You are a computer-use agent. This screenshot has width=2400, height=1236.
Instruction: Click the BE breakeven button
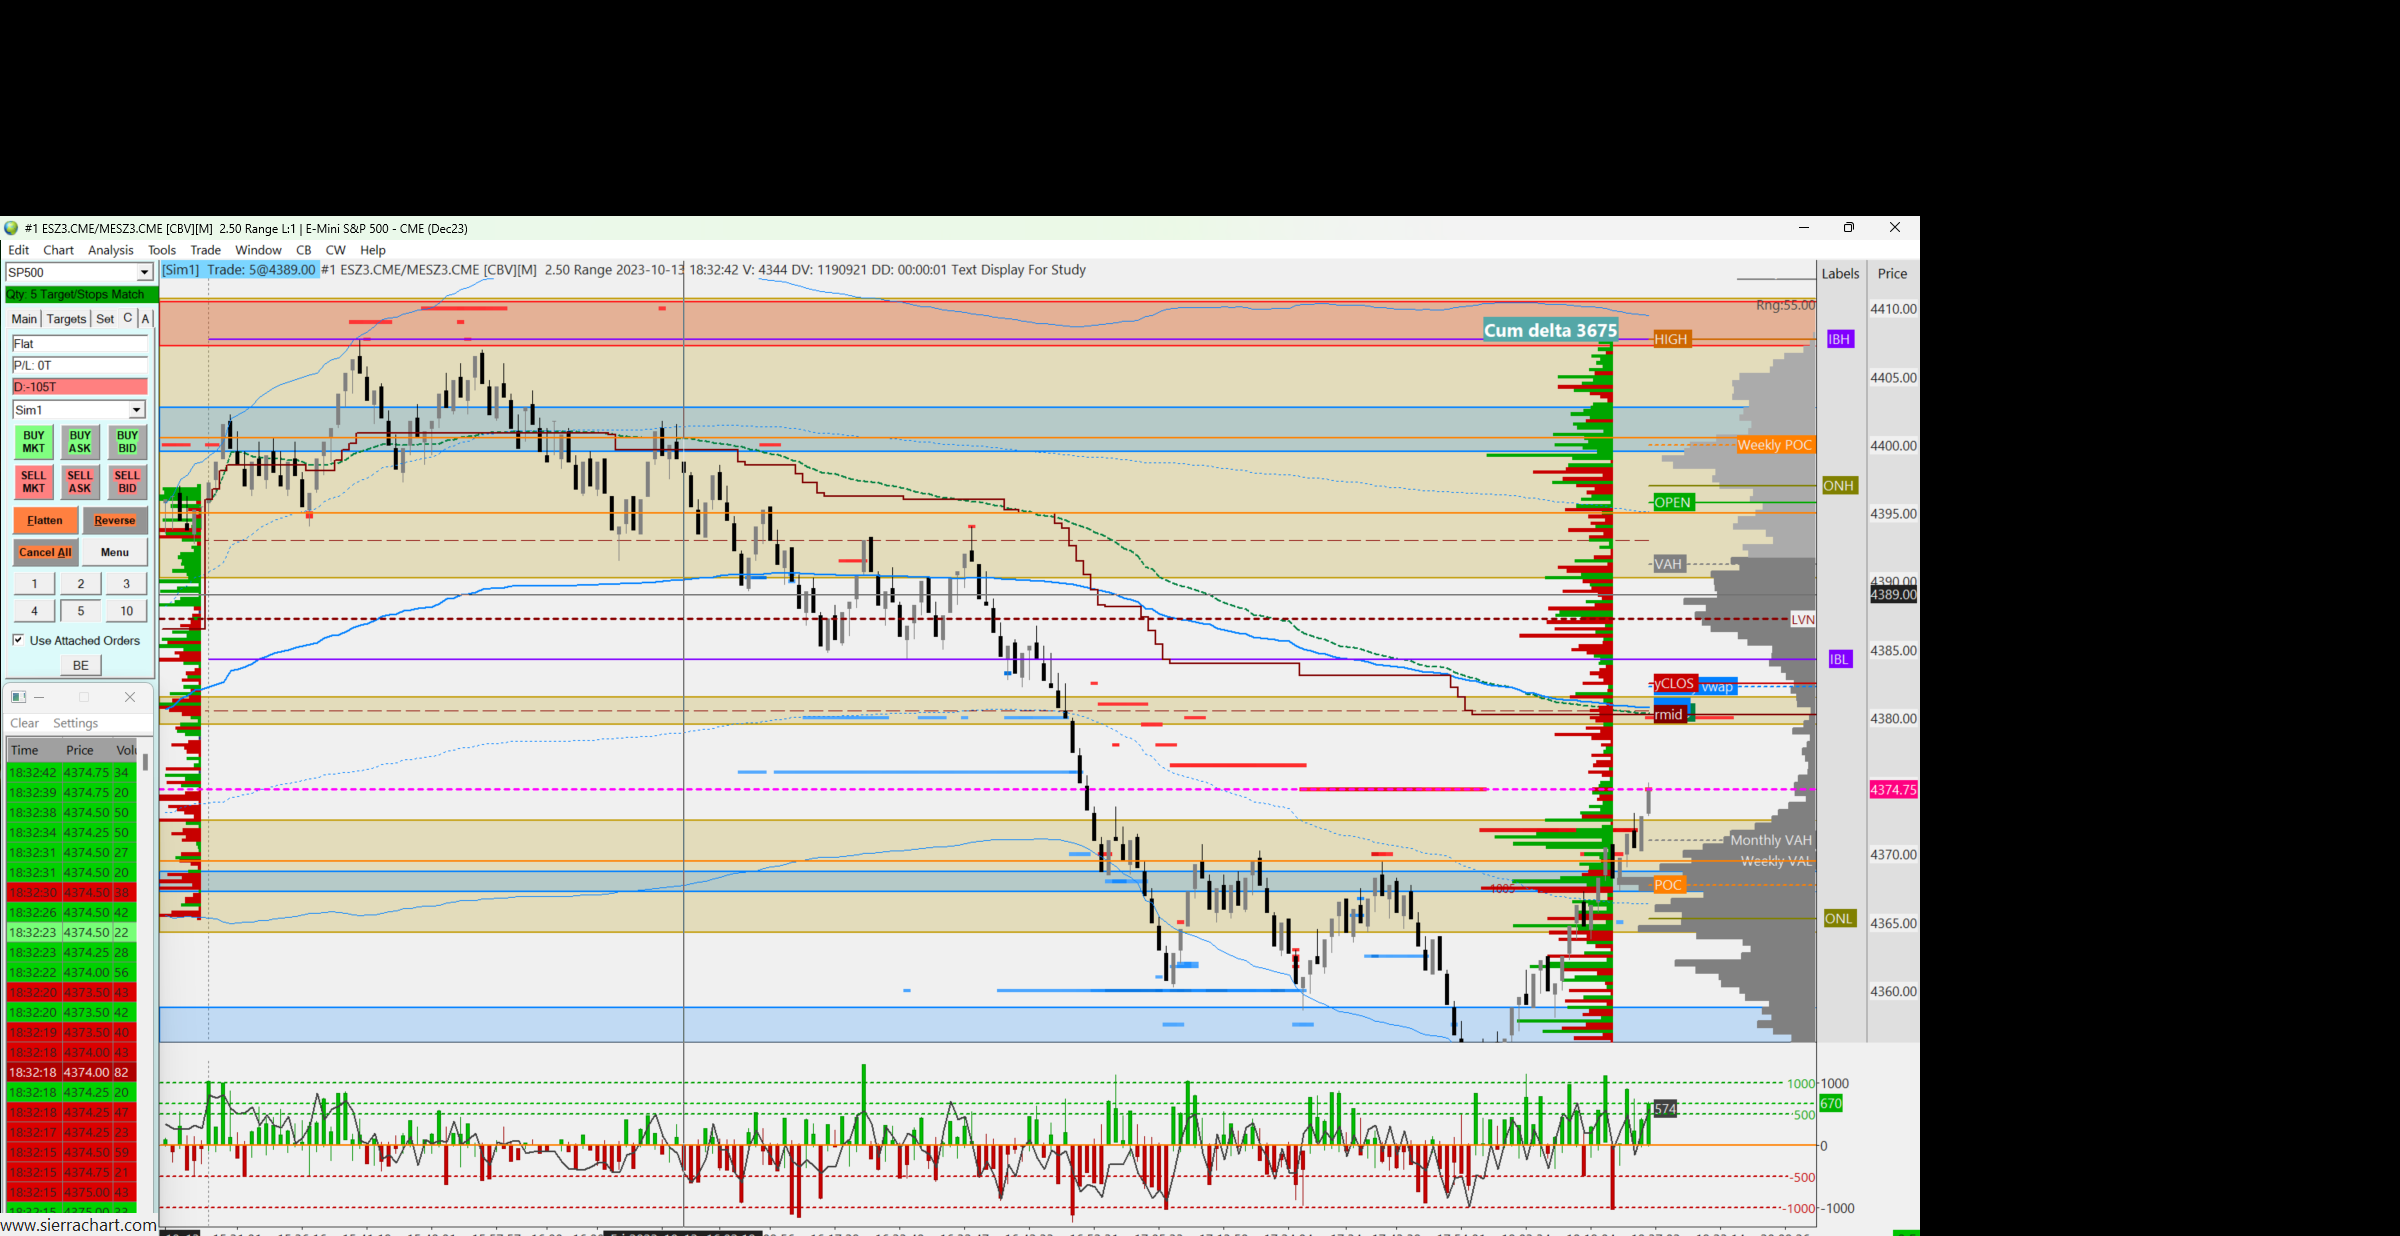pos(81,665)
